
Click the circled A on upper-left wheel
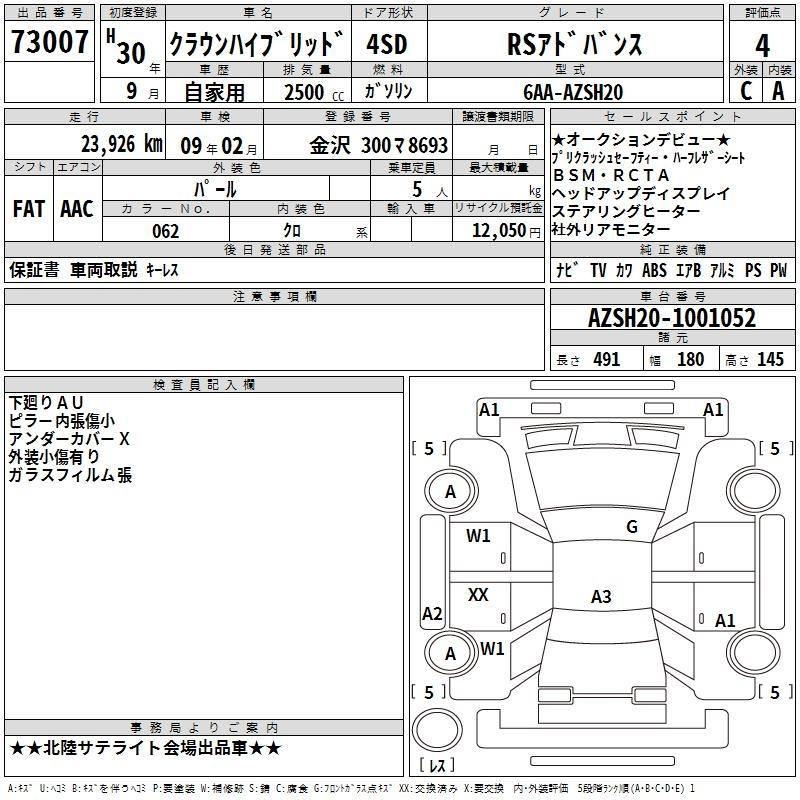click(x=450, y=491)
